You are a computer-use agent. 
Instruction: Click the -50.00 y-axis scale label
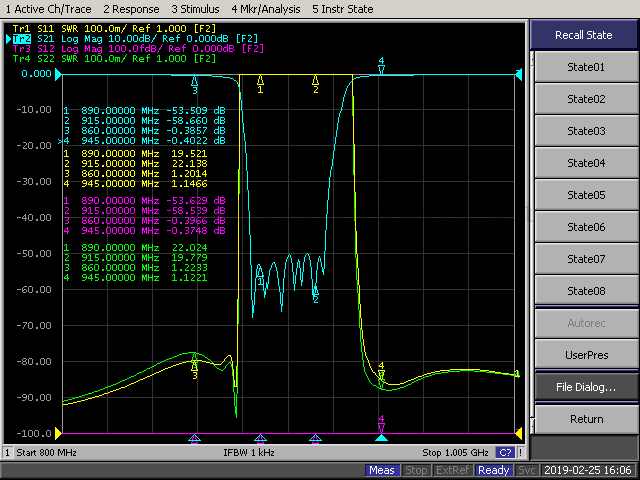[x=34, y=253]
